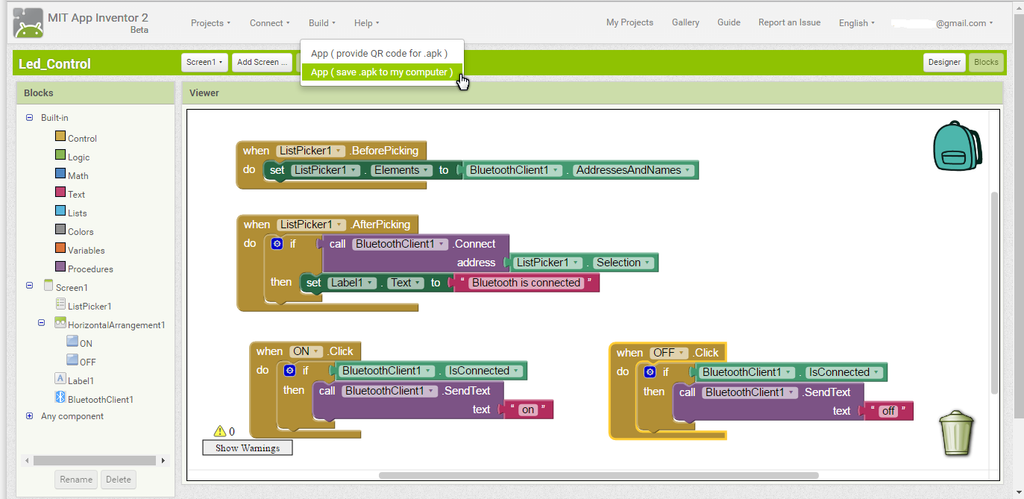Viewport: 1024px width, 499px height.
Task: Select the BluetoothClient1 component icon
Action: pos(61,398)
